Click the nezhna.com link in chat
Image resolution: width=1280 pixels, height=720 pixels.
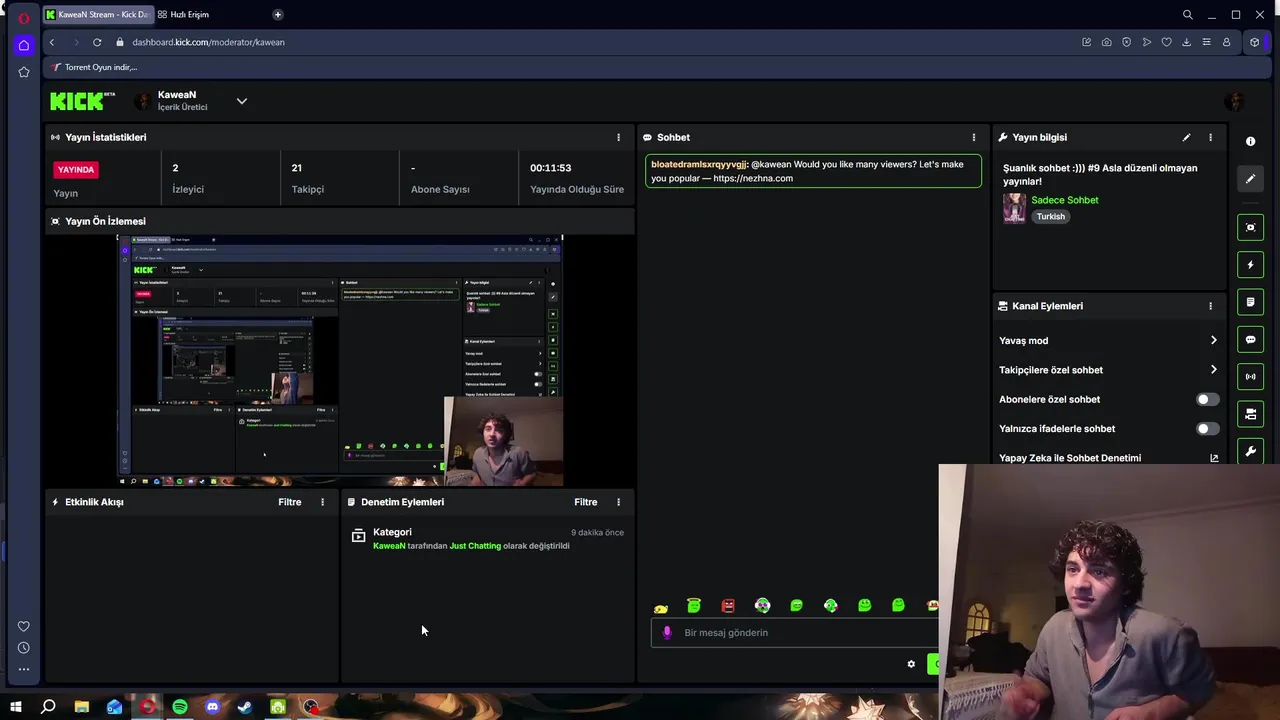[752, 178]
